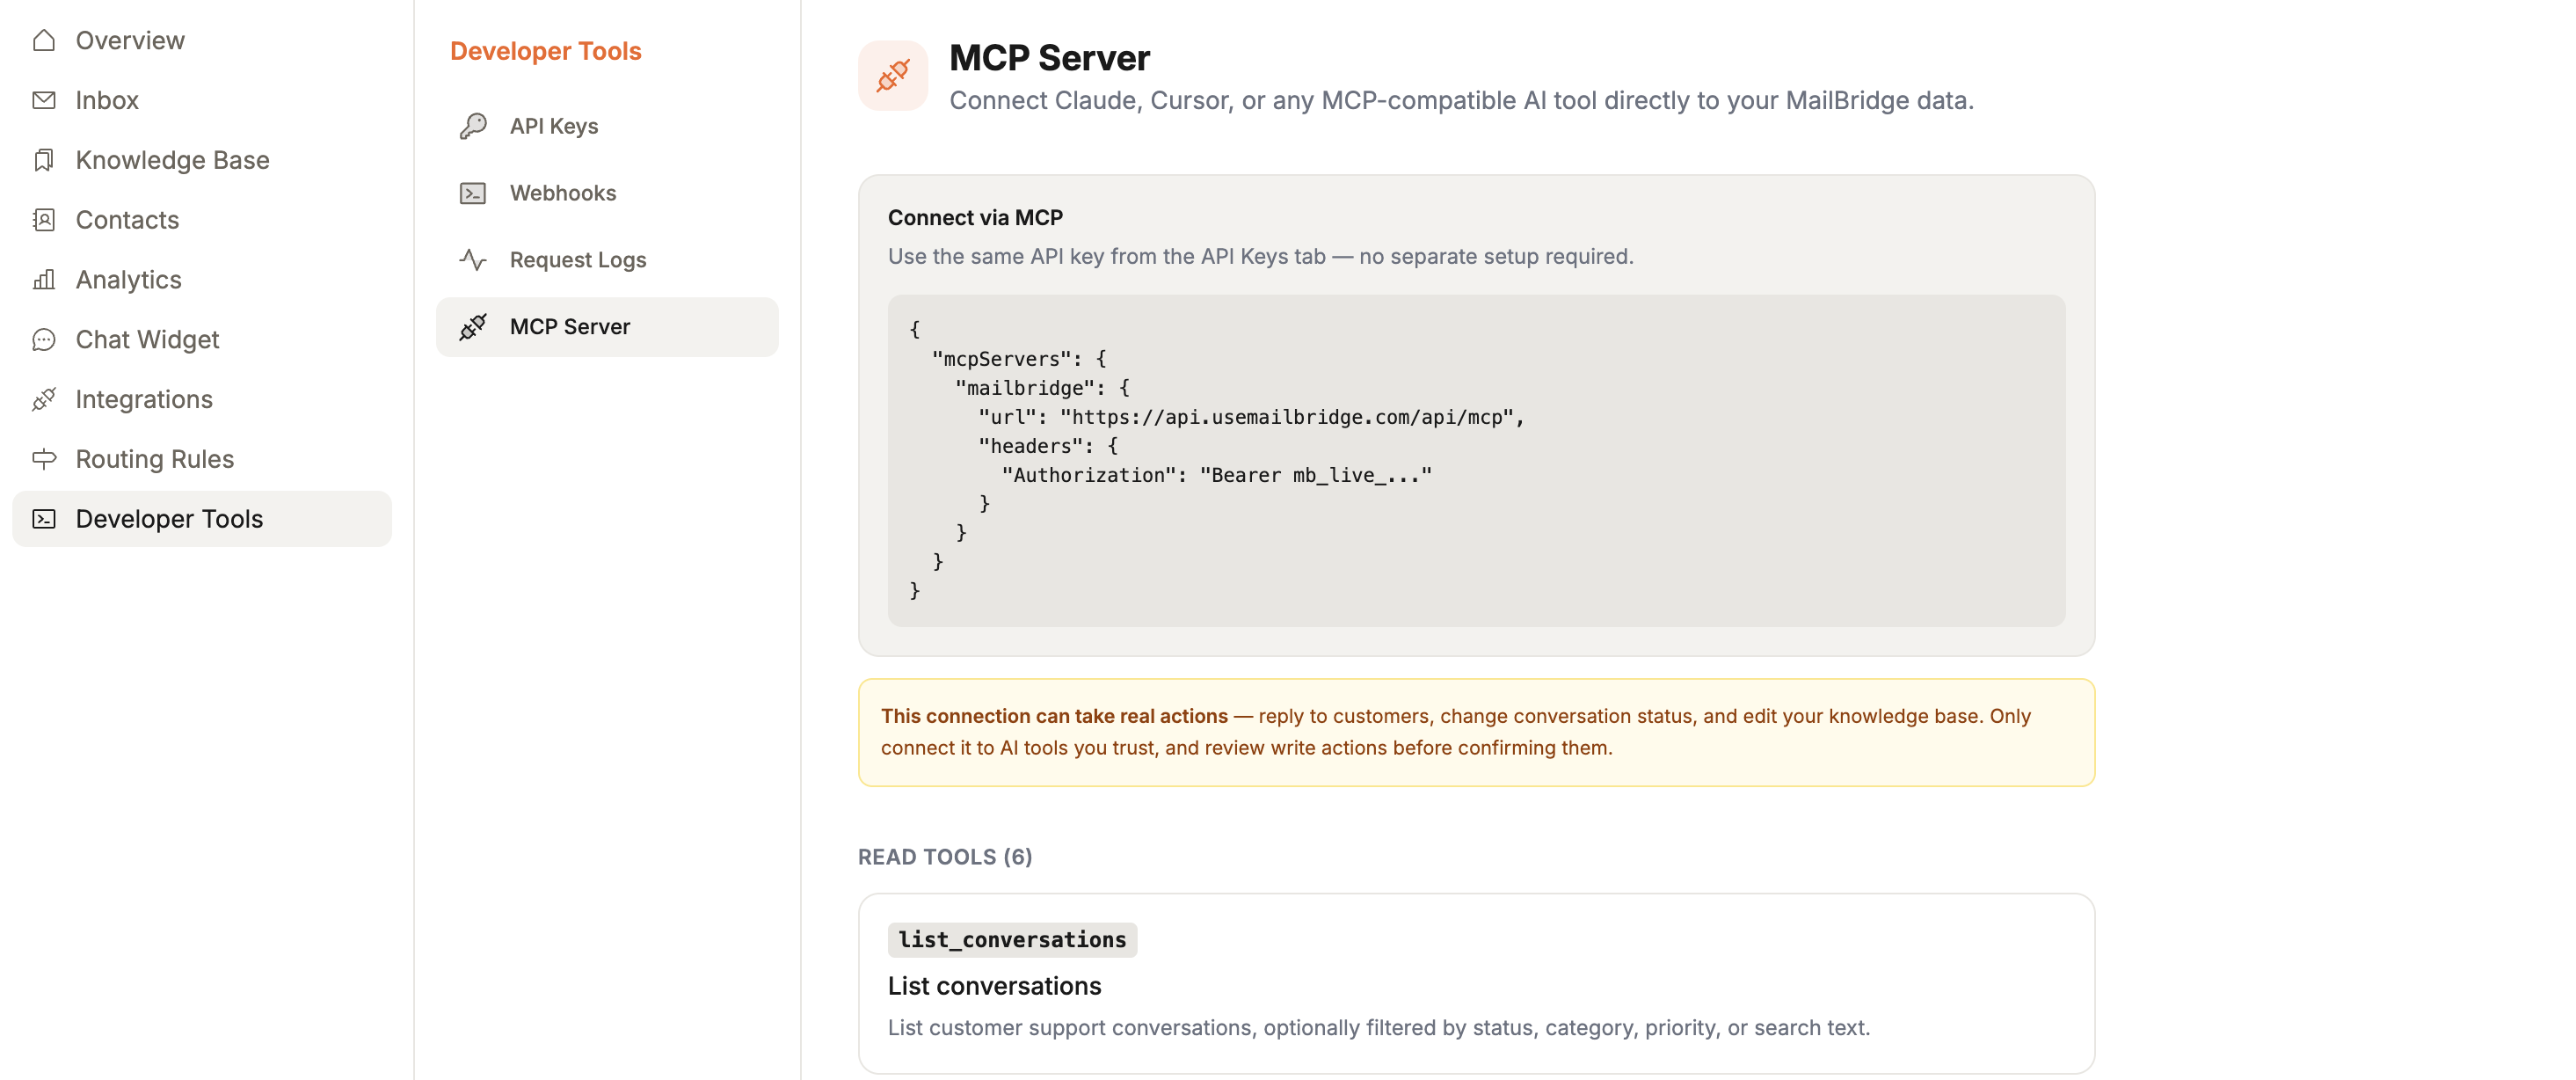The width and height of the screenshot is (2576, 1080).
Task: Click the Webhooks terminal icon
Action: tap(473, 193)
